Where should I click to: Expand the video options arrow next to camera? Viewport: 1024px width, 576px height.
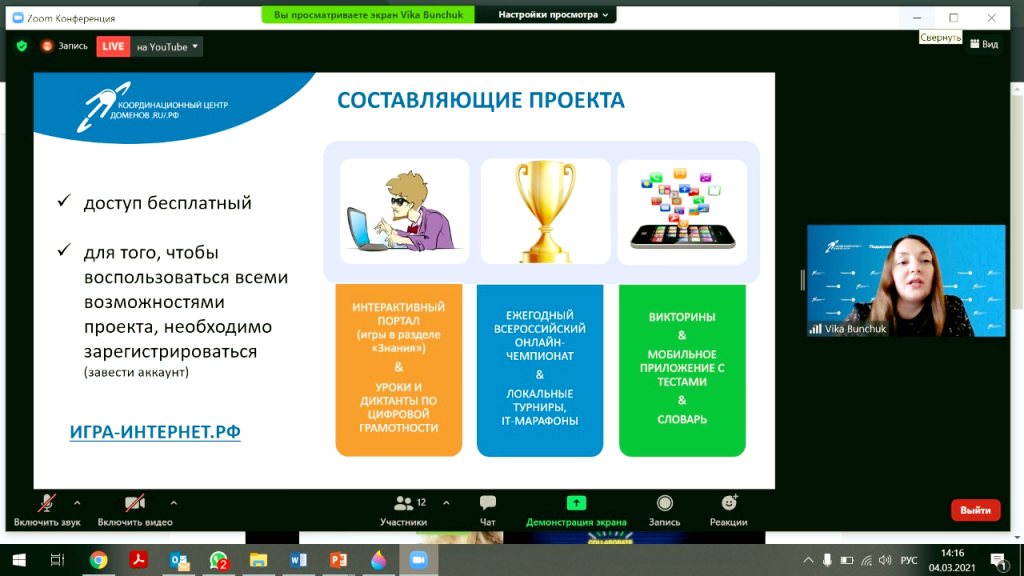[173, 503]
